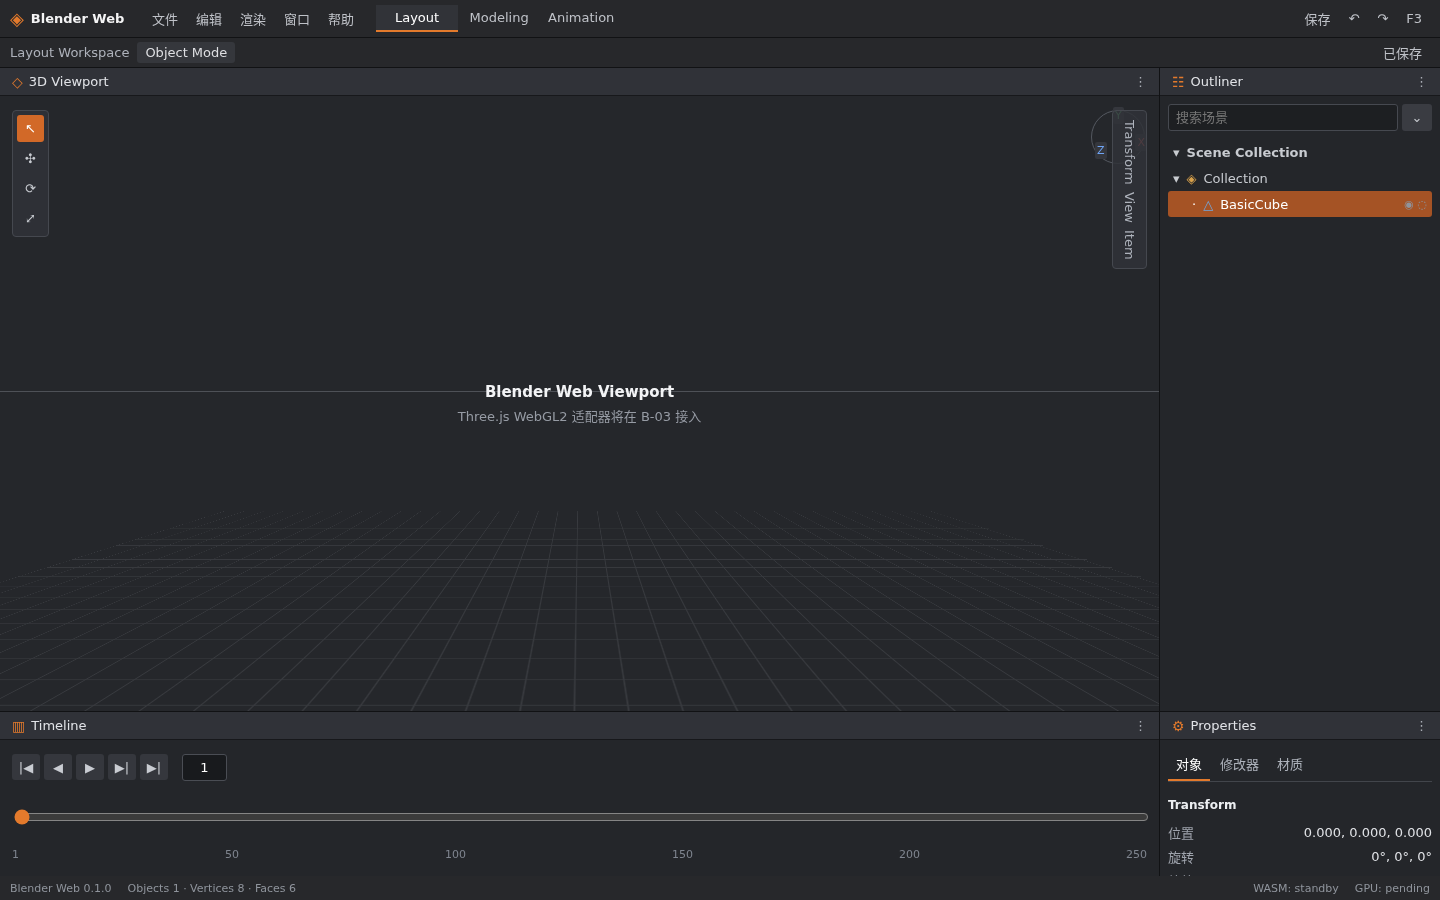The image size is (1440, 900).
Task: Click the Properties gear icon
Action: click(1178, 726)
